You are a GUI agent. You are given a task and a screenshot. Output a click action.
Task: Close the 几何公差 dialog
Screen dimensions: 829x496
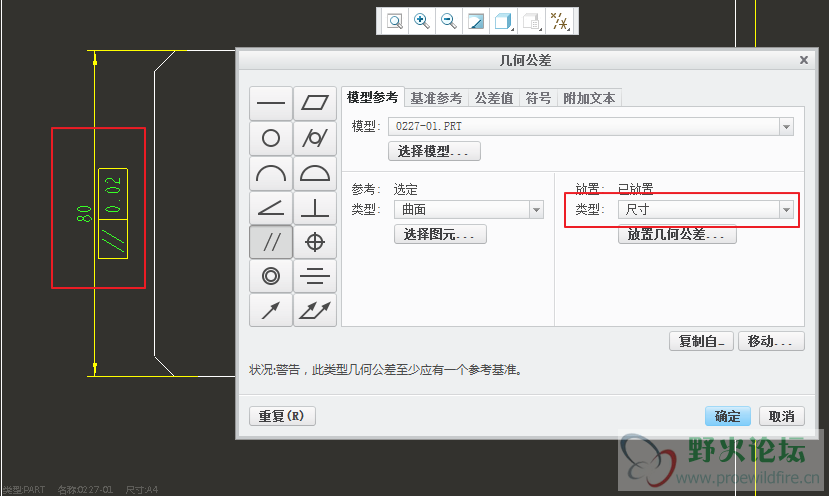804,60
